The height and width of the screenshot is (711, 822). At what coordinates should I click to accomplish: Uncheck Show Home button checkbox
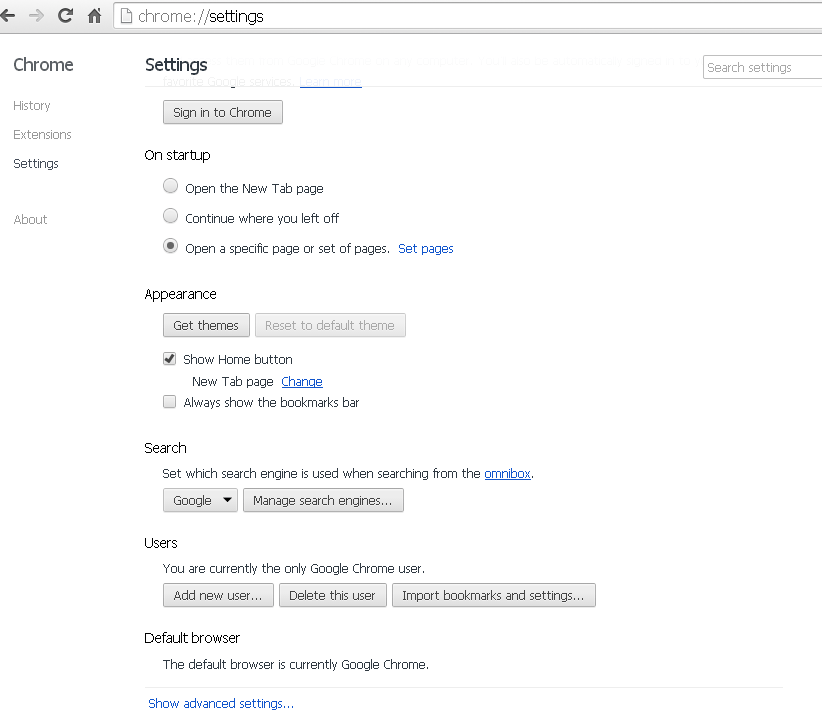(x=169, y=359)
